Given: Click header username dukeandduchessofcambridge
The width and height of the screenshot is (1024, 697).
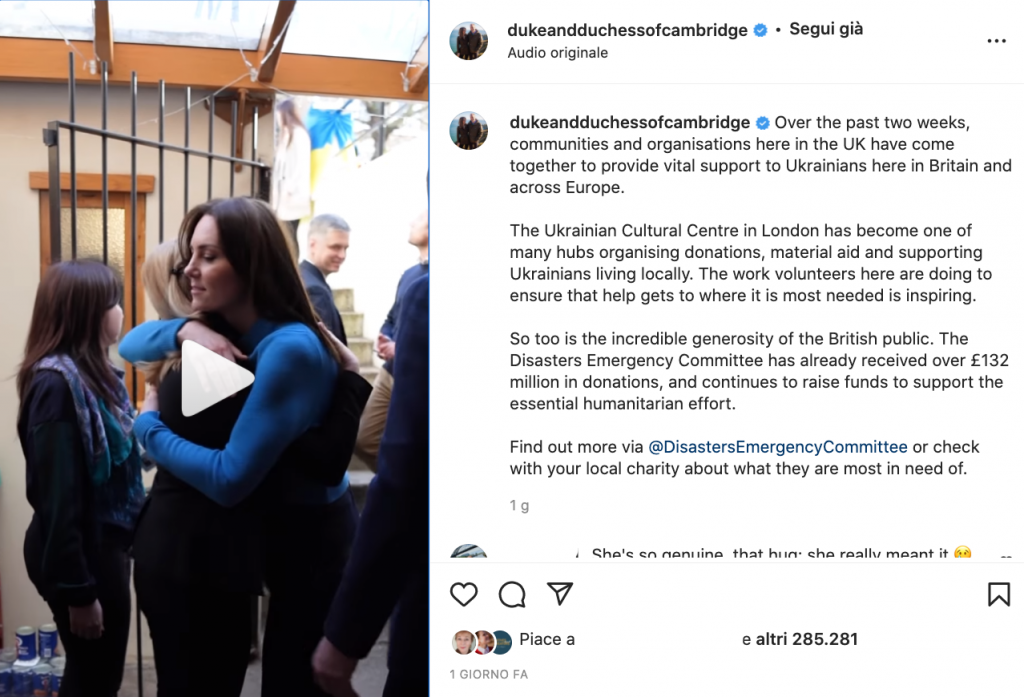Looking at the screenshot, I should coord(627,30).
